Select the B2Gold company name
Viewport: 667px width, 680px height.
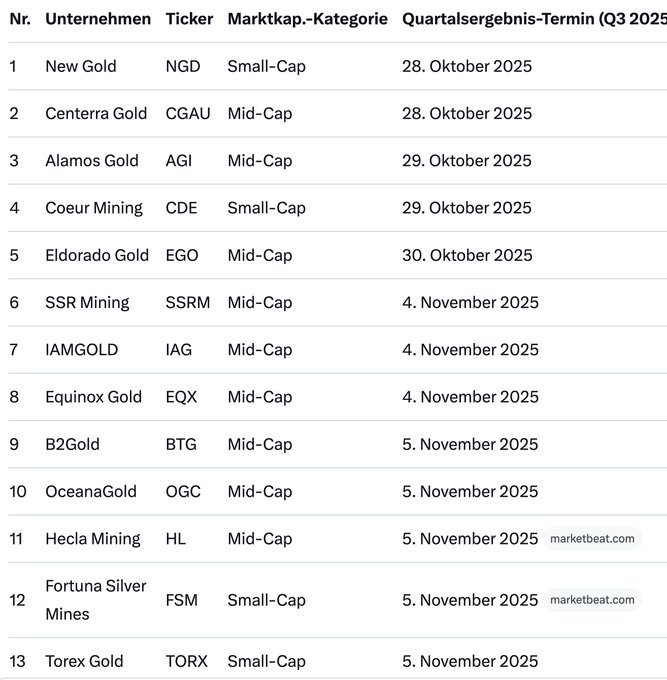click(73, 444)
